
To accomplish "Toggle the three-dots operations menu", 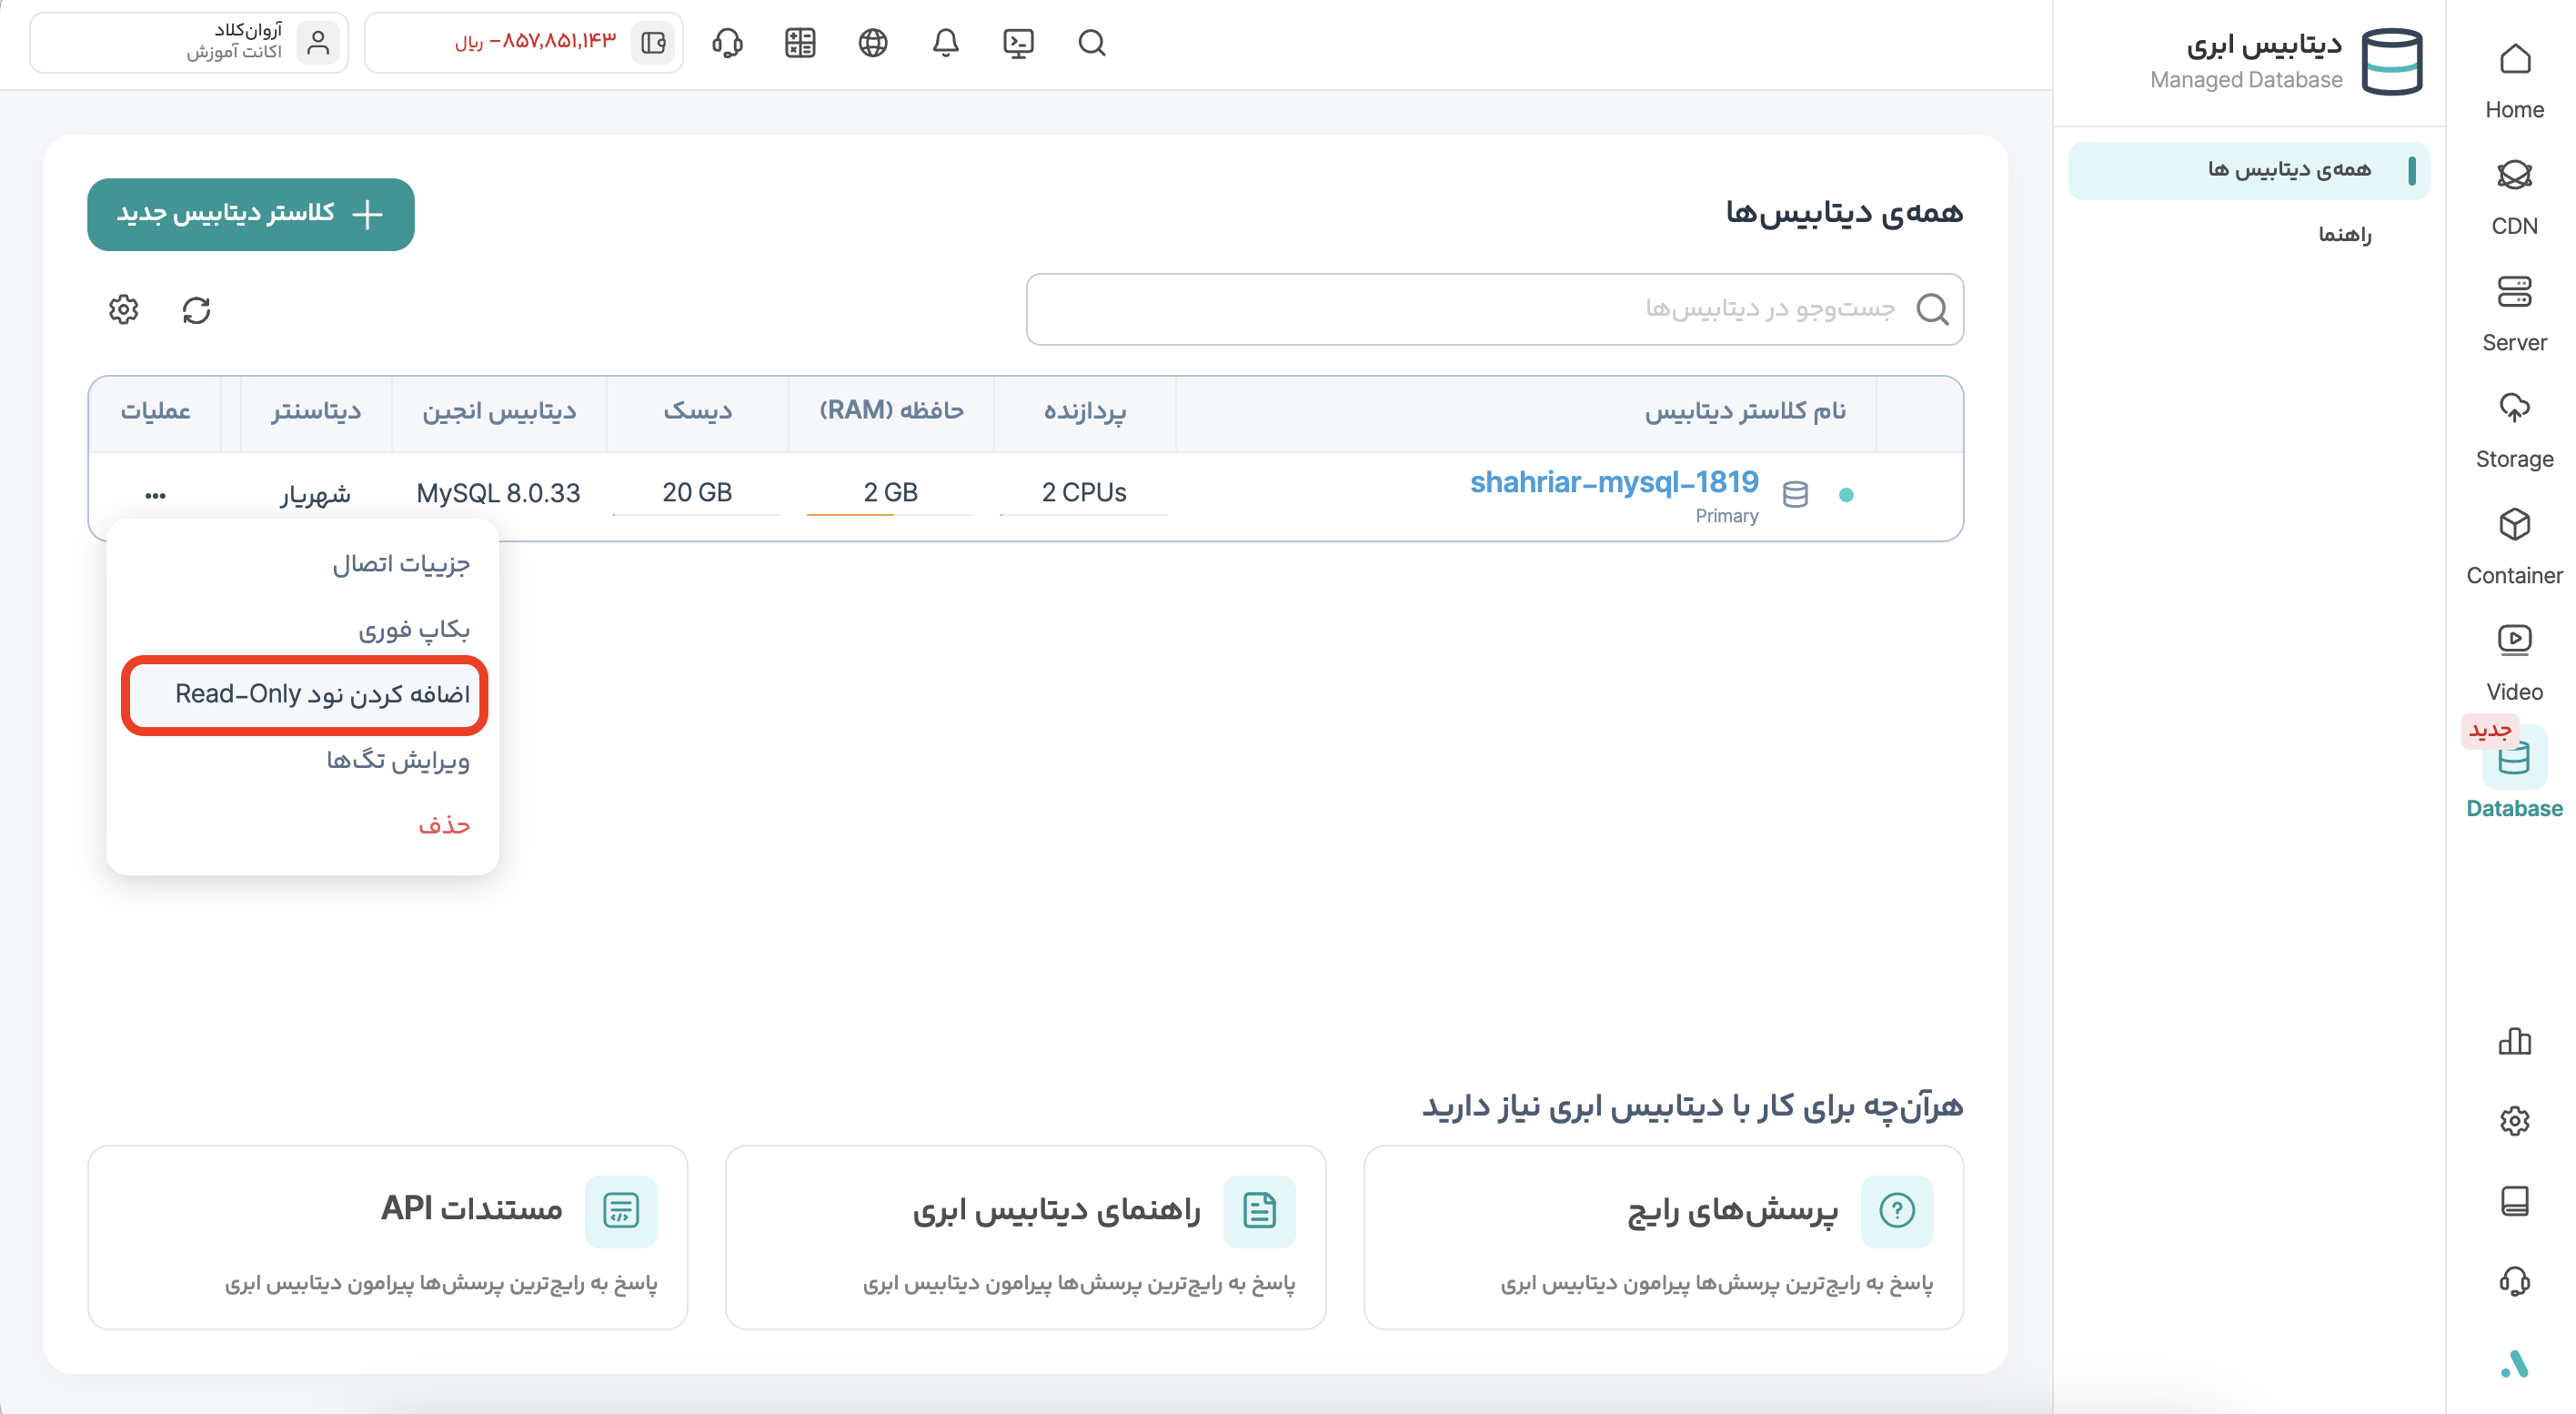I will point(155,495).
